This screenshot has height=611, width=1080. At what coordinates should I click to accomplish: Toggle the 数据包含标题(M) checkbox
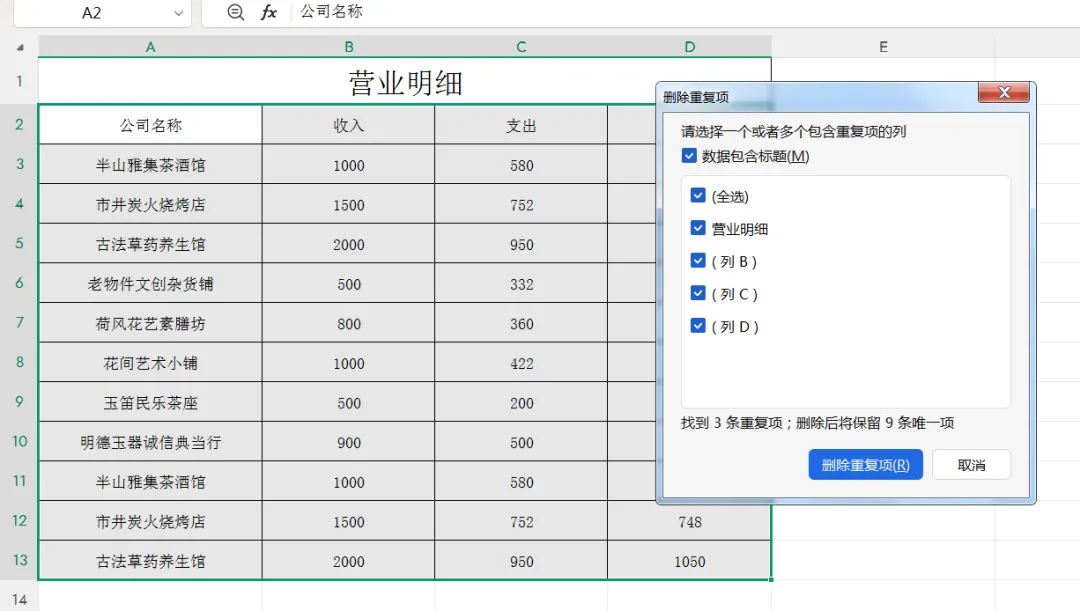click(689, 156)
